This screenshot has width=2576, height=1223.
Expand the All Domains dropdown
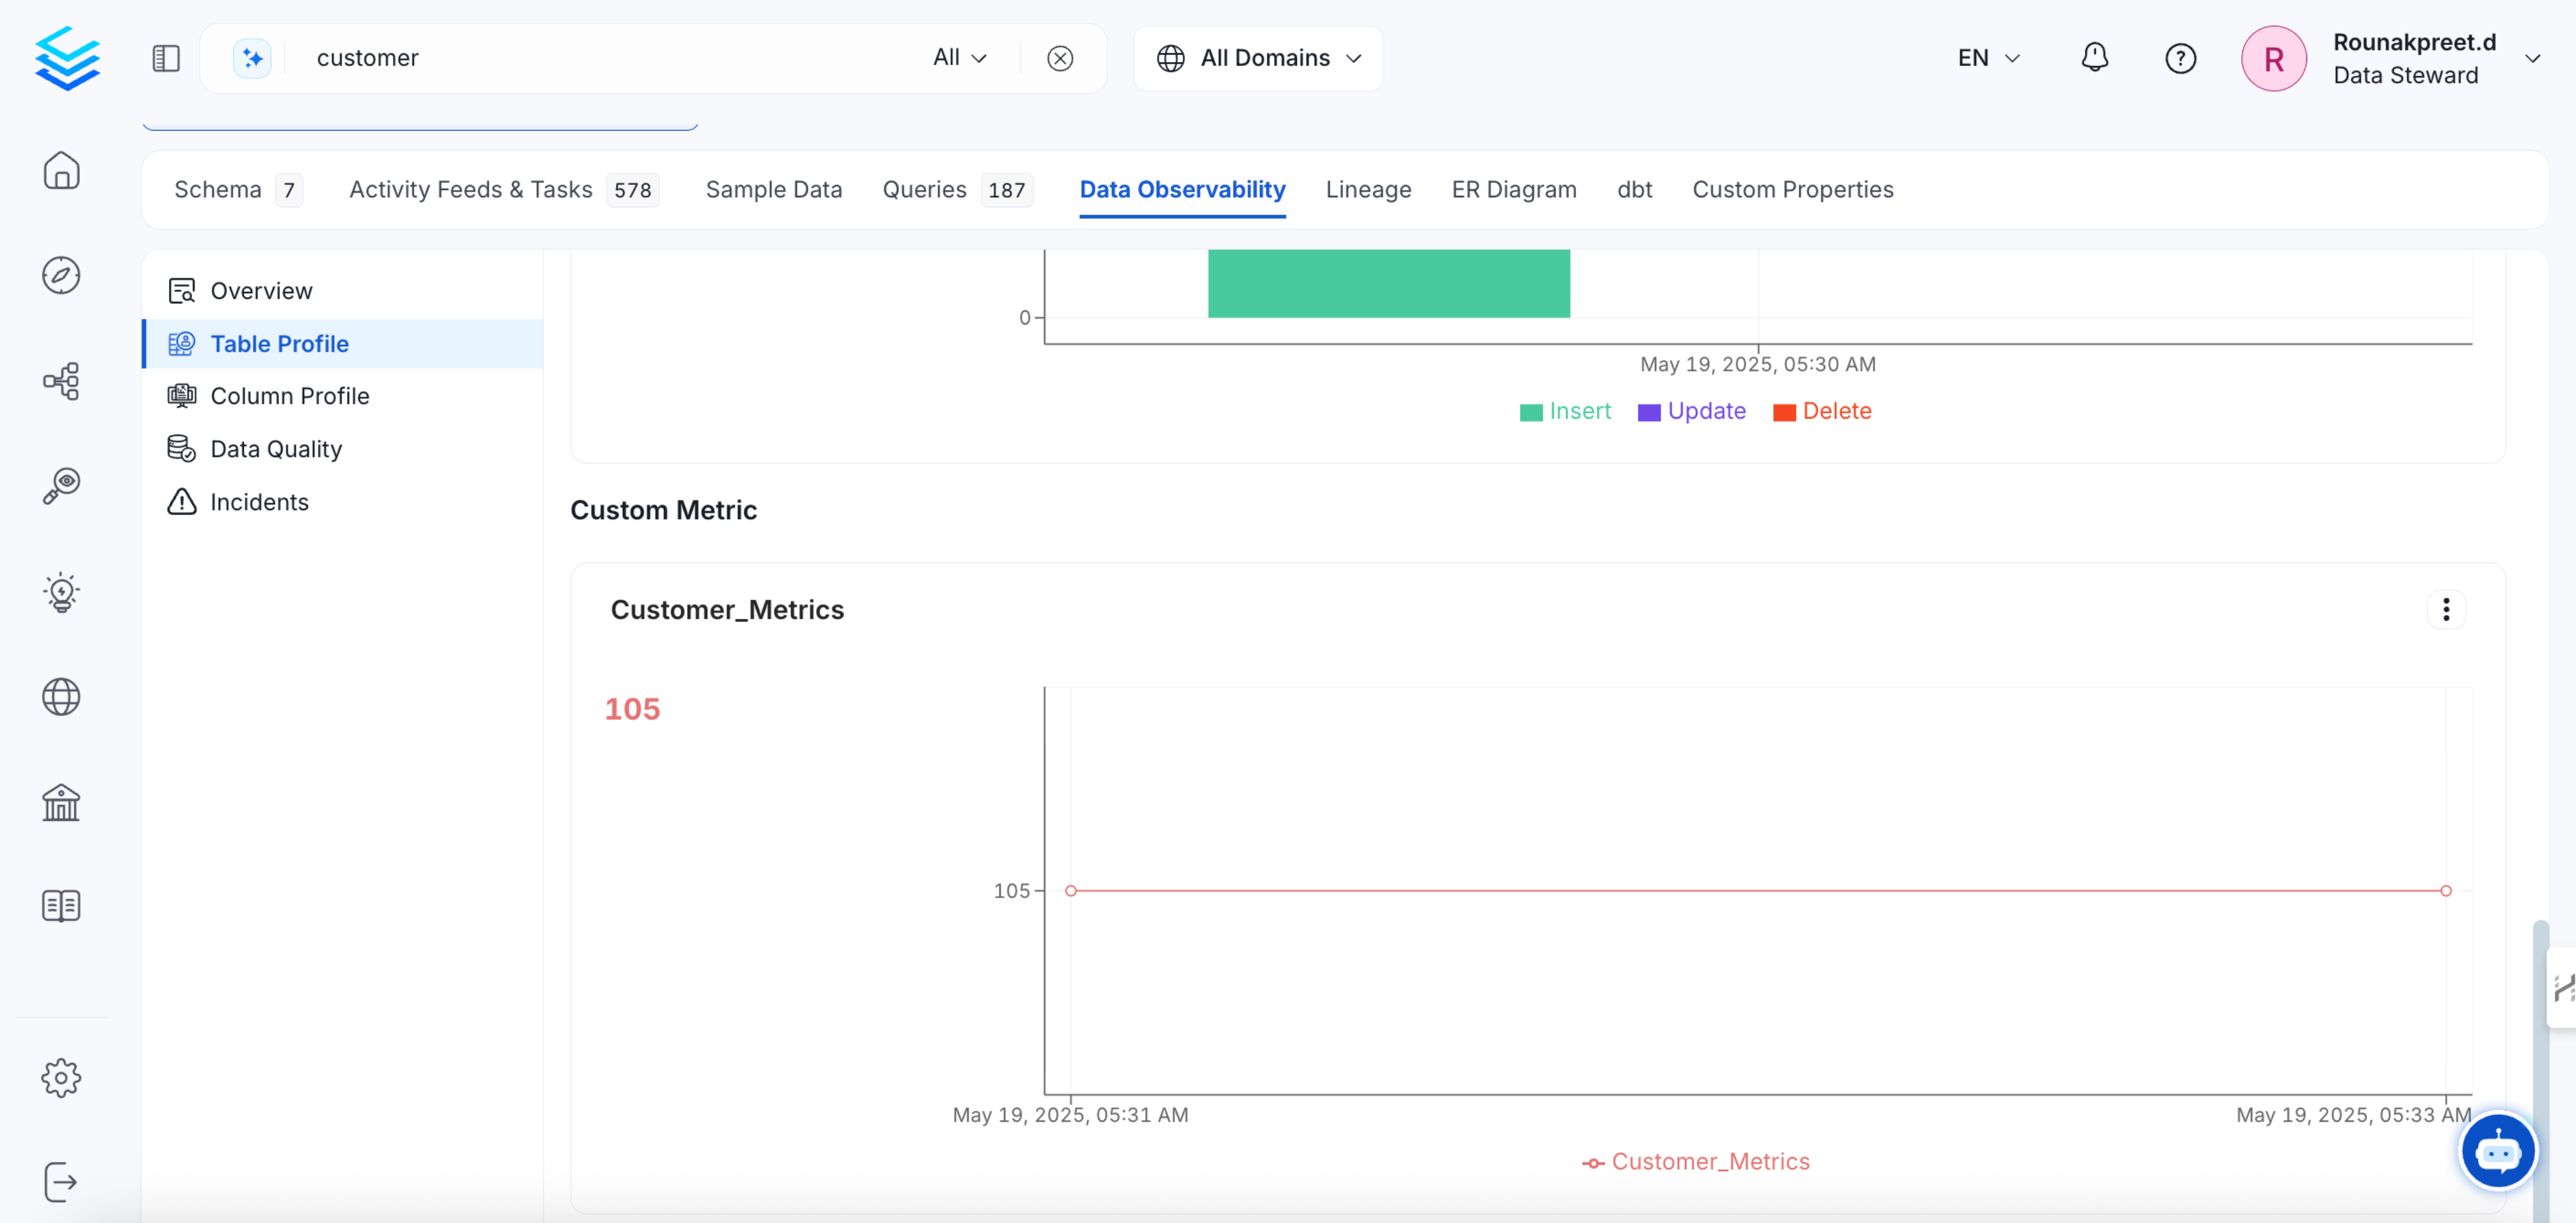[1258, 58]
